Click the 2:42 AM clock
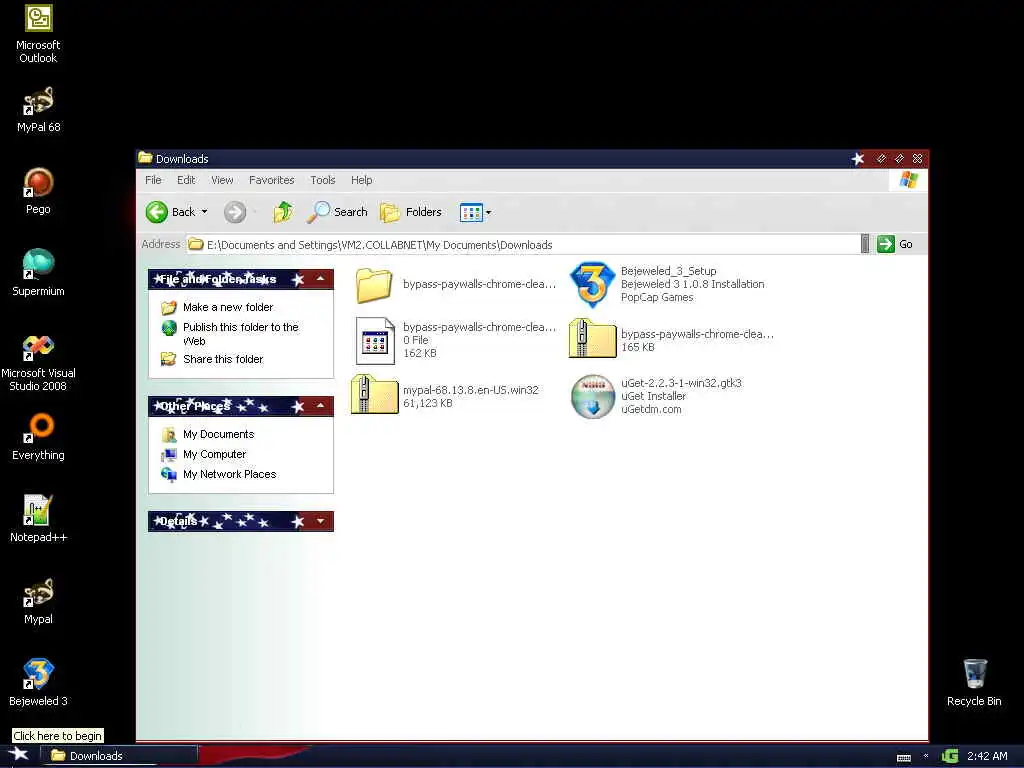Image resolution: width=1024 pixels, height=768 pixels. tap(987, 756)
